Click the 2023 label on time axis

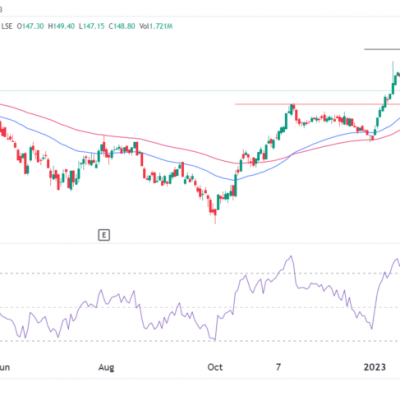pos(374,367)
